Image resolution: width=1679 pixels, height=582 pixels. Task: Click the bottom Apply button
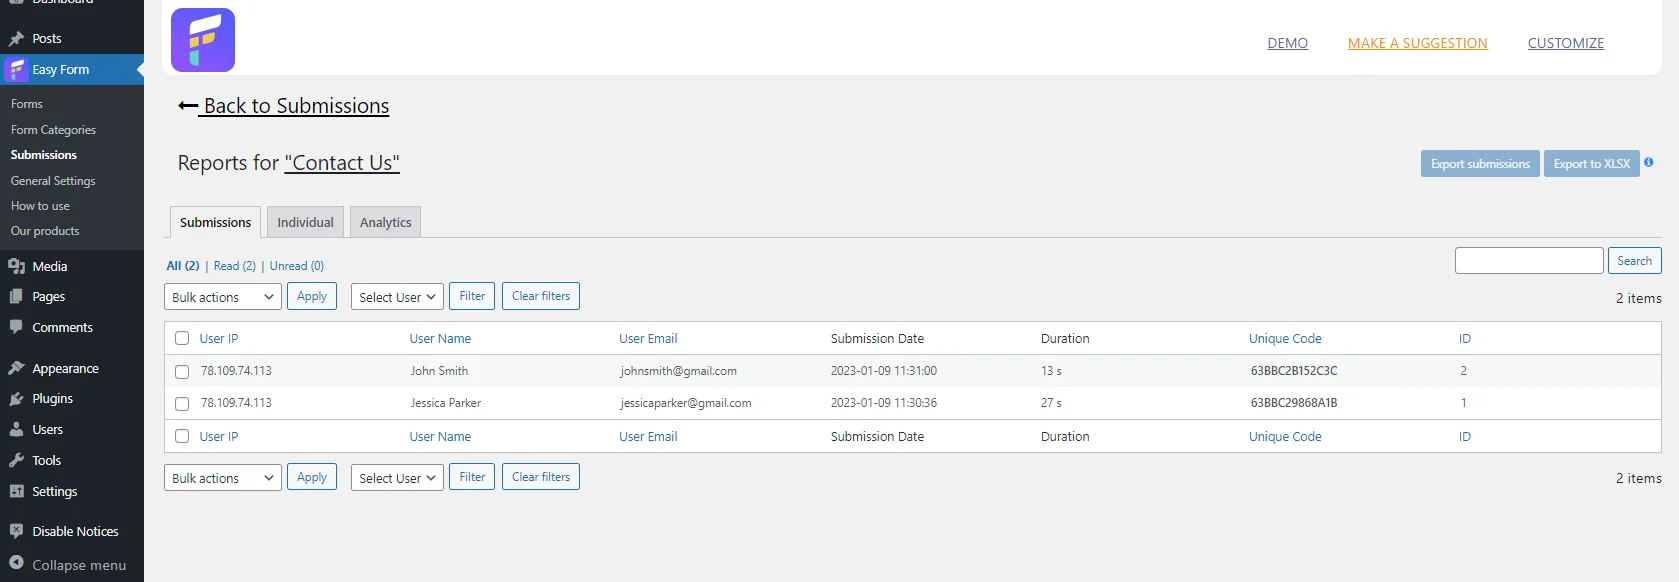click(312, 477)
